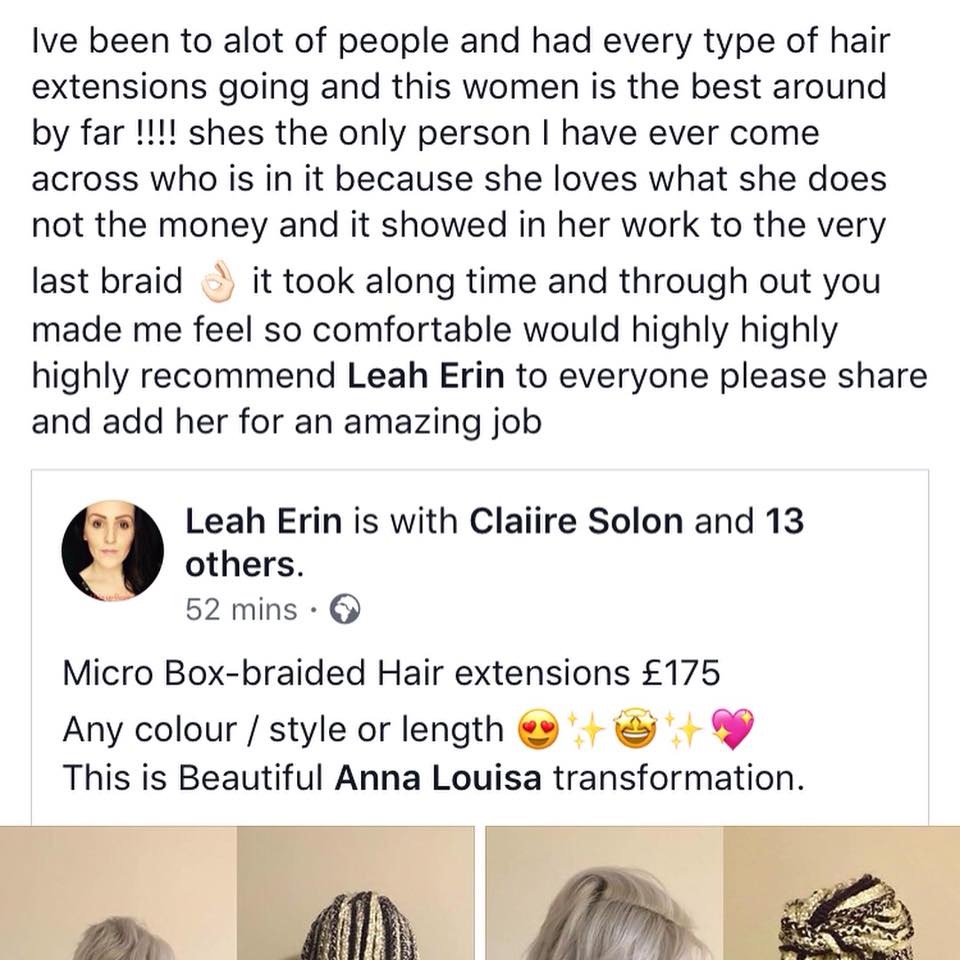Tap the first sparkles emoji
The image size is (960, 960).
pos(587,730)
